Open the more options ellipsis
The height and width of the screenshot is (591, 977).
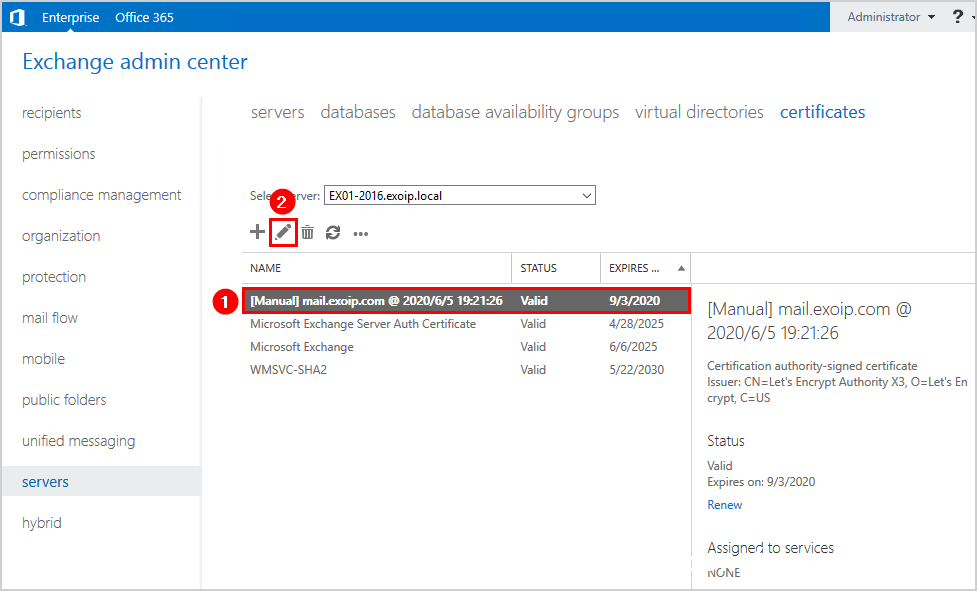pyautogui.click(x=361, y=234)
